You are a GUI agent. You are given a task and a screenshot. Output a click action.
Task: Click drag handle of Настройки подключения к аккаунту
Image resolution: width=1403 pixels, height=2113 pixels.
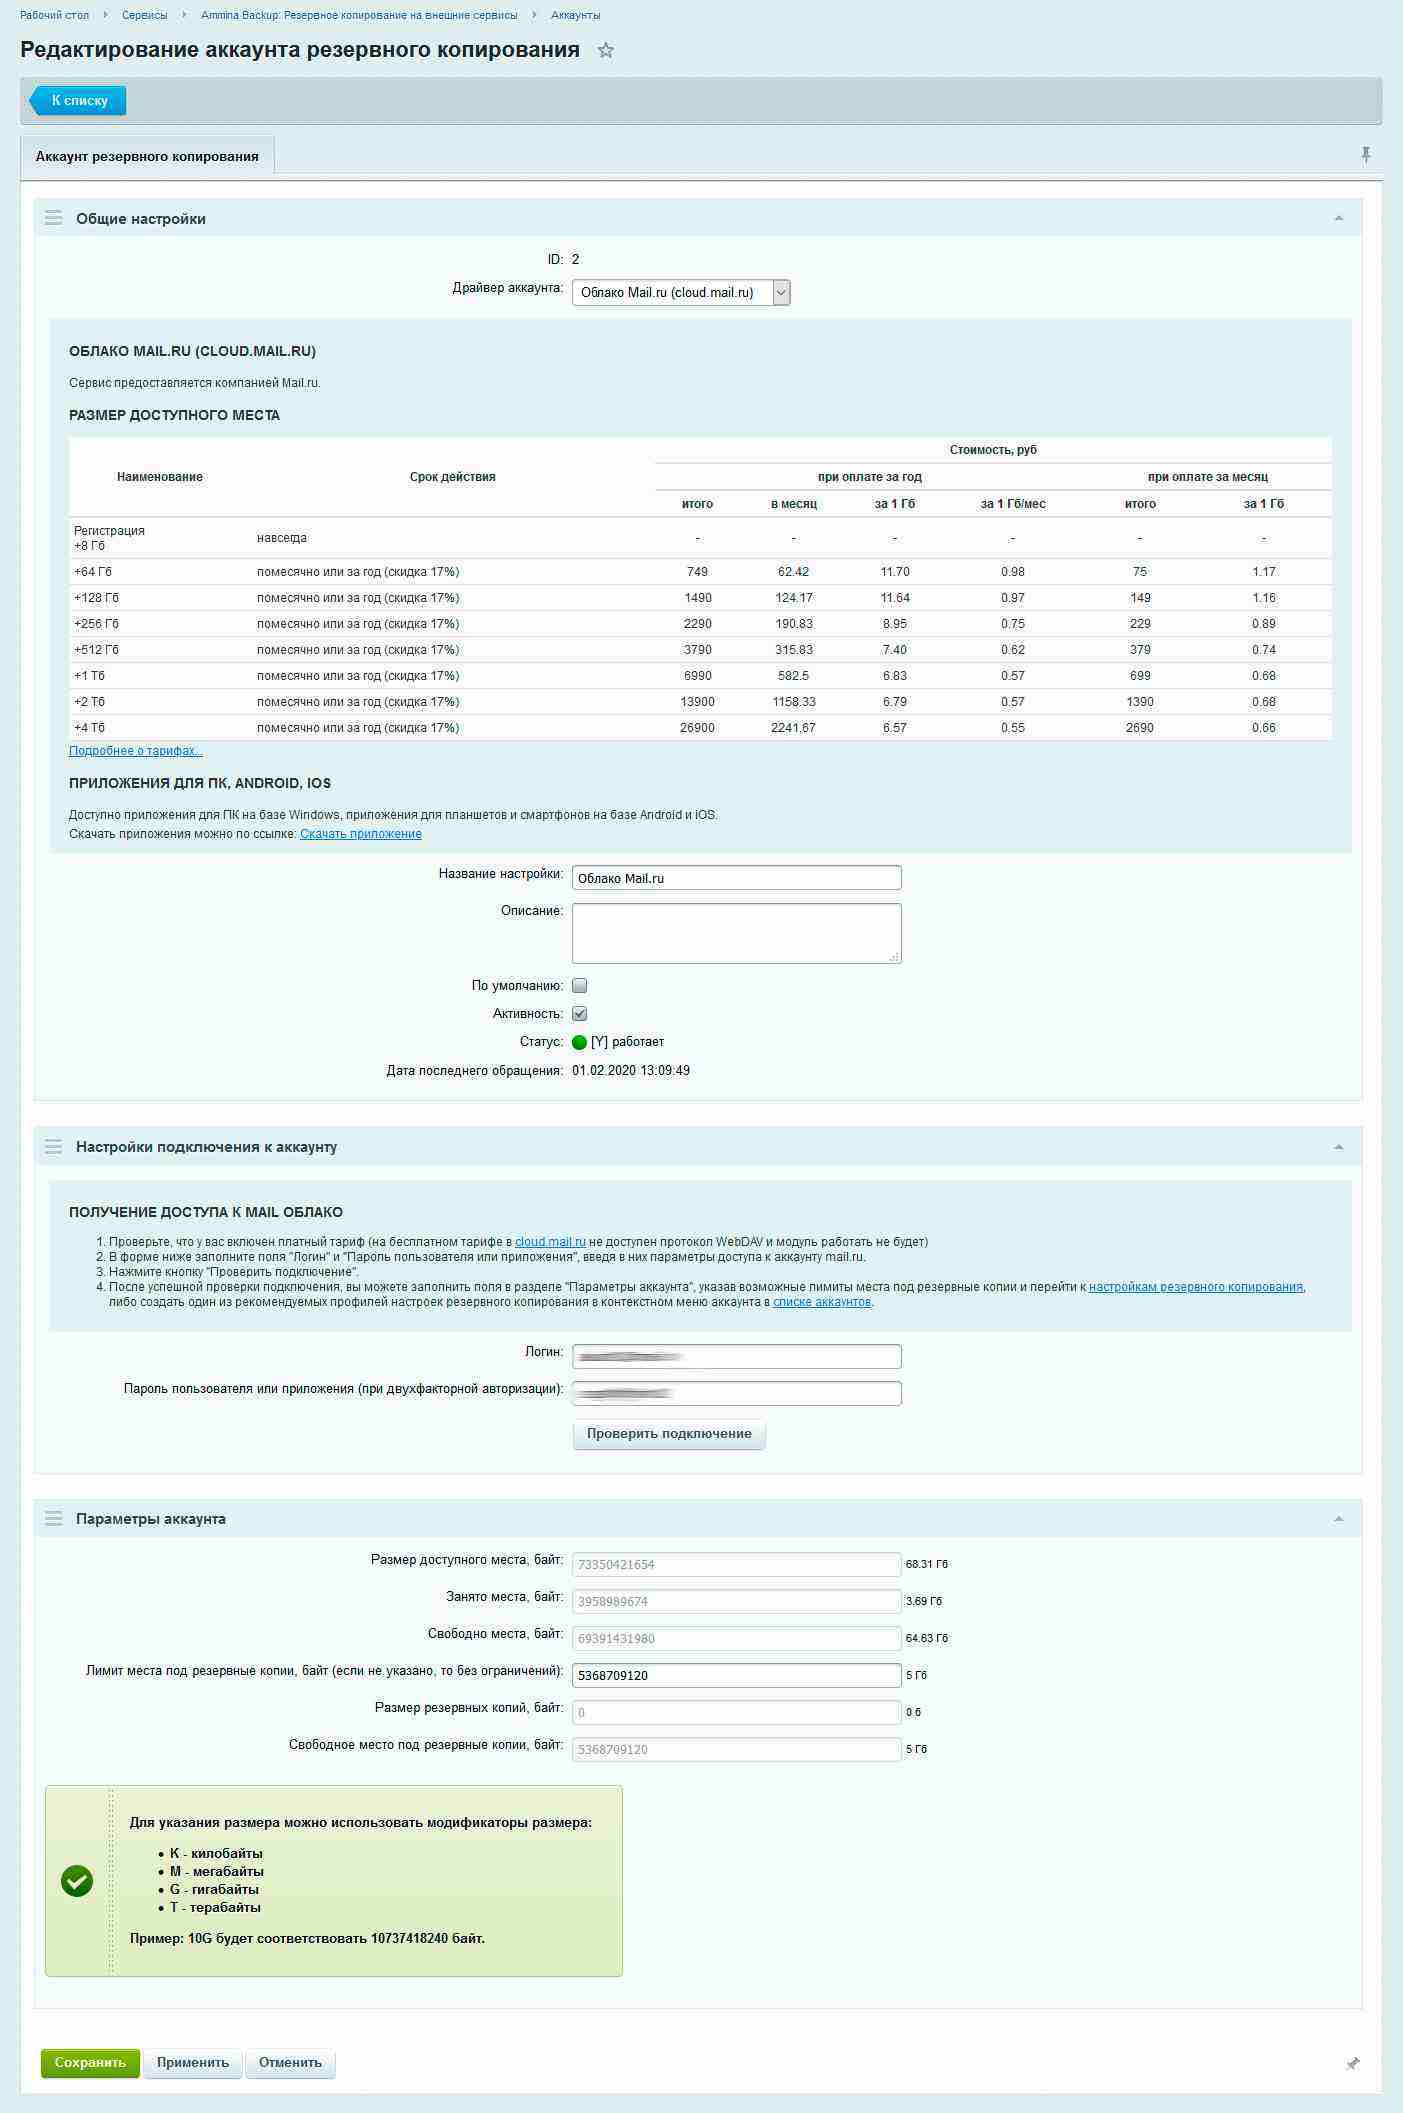pyautogui.click(x=54, y=1147)
